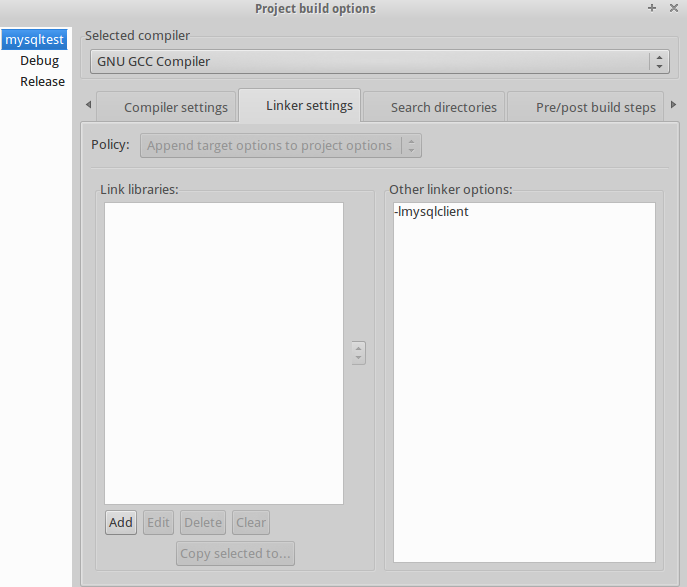
Task: Select the Release build target
Action: point(42,82)
